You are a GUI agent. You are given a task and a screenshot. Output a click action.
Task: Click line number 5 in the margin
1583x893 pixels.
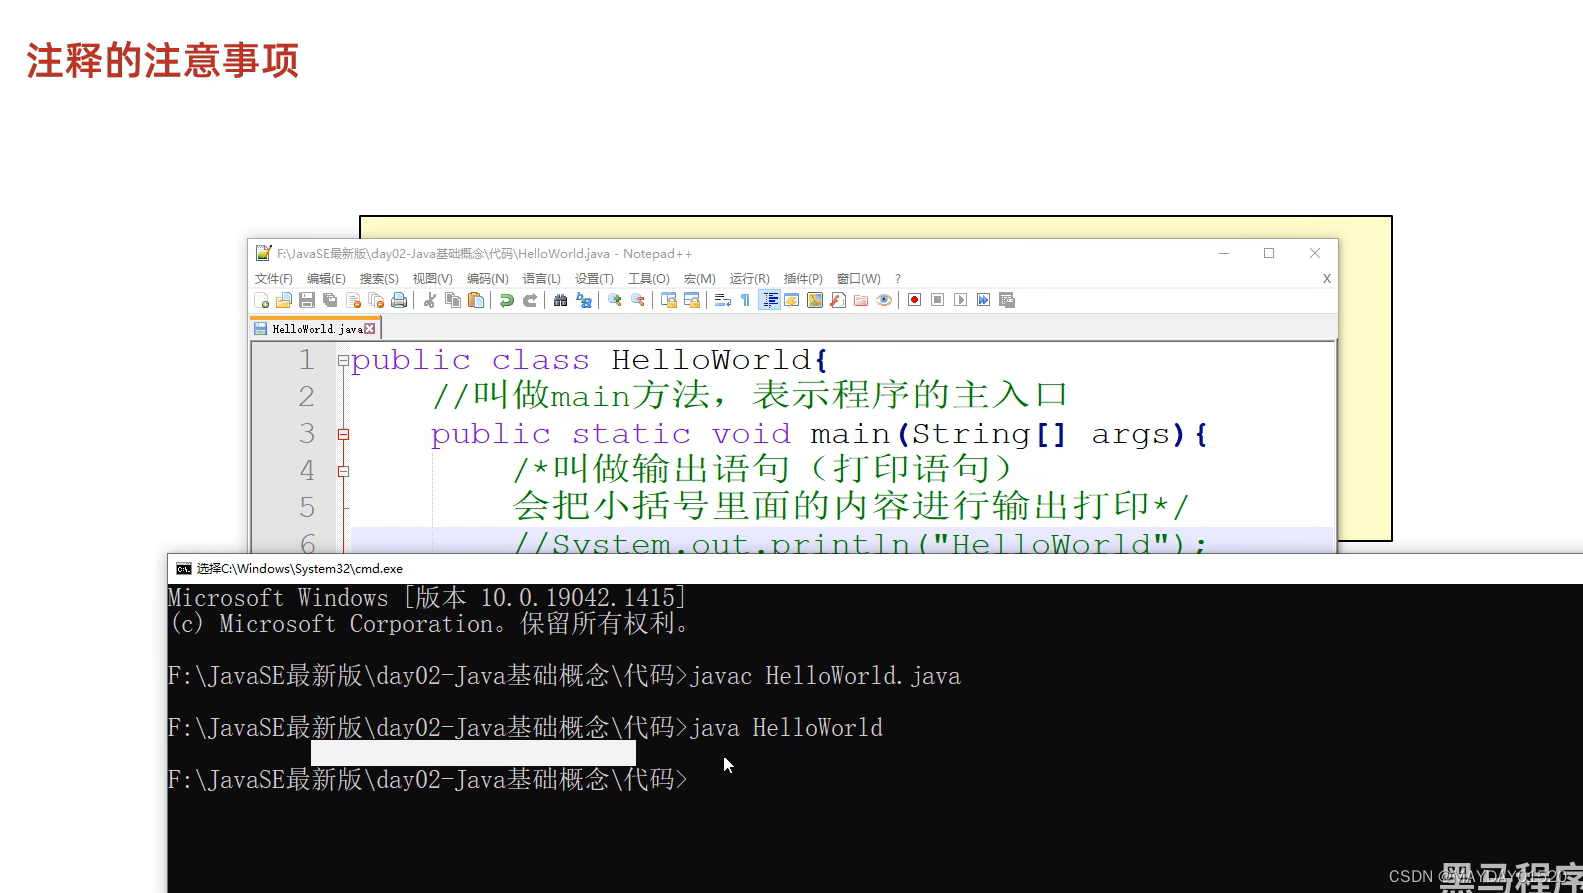(x=306, y=508)
